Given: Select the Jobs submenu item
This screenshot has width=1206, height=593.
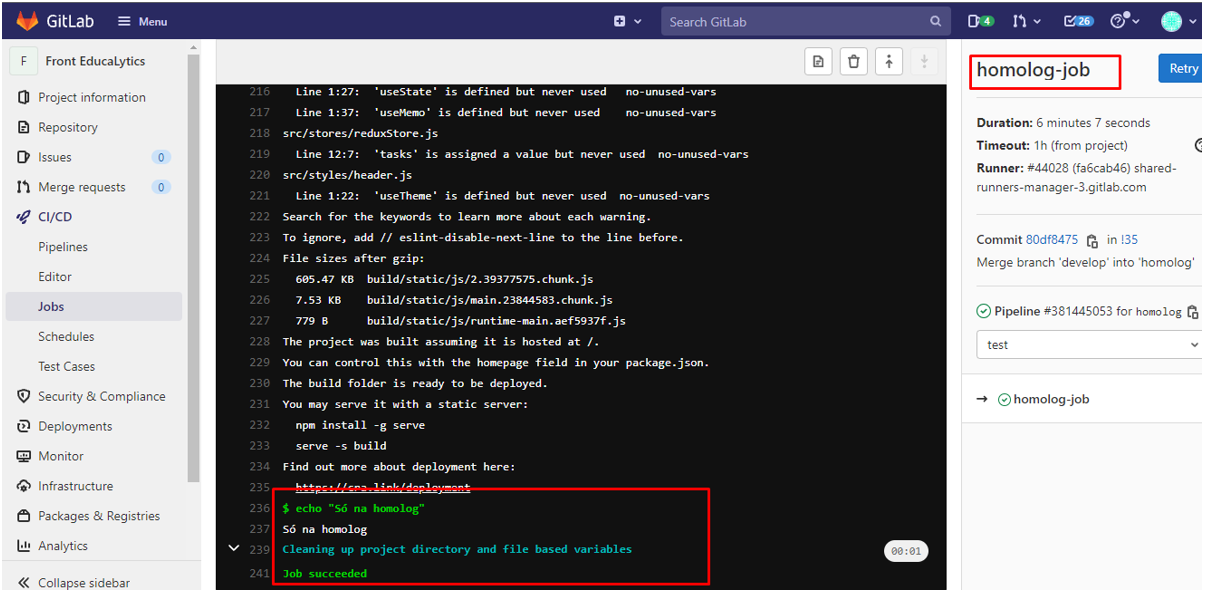Looking at the screenshot, I should coord(94,307).
